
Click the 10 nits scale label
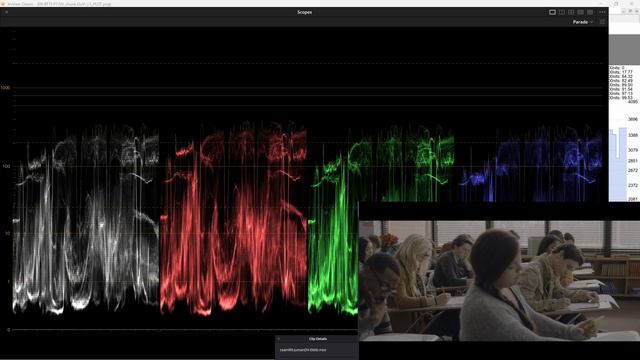click(x=7, y=233)
